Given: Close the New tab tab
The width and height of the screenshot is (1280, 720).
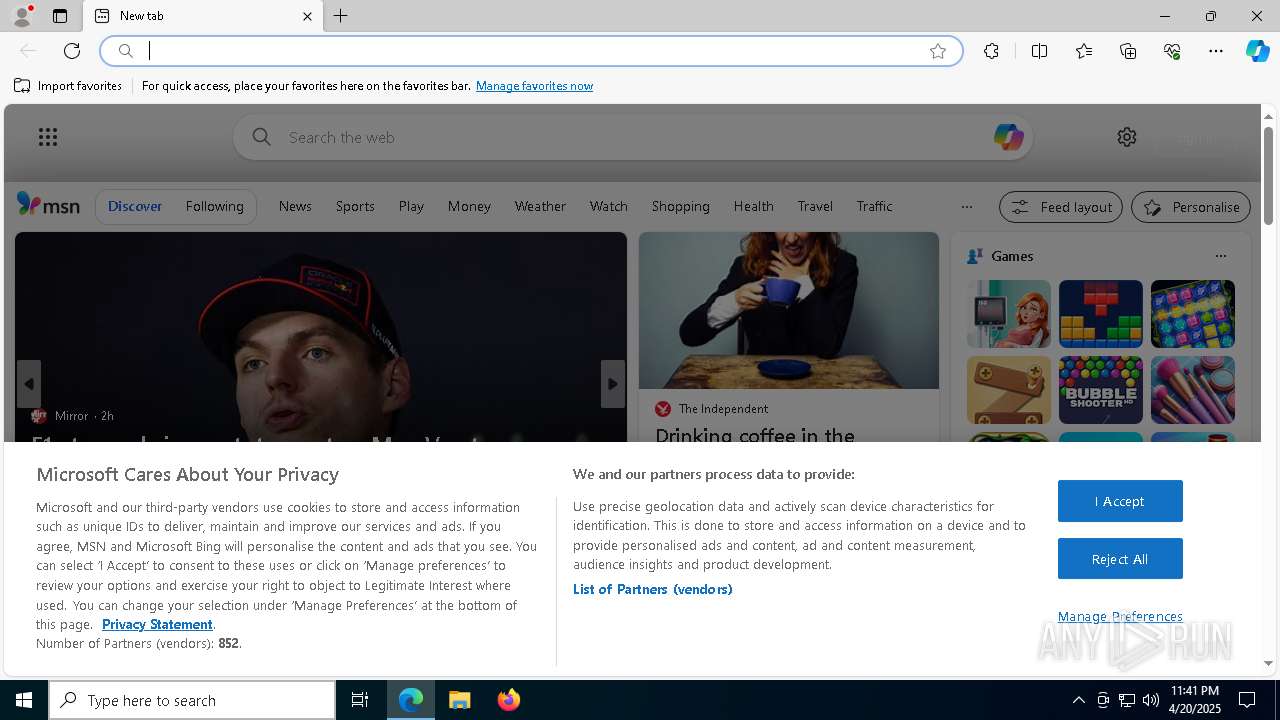Looking at the screenshot, I should pos(307,16).
